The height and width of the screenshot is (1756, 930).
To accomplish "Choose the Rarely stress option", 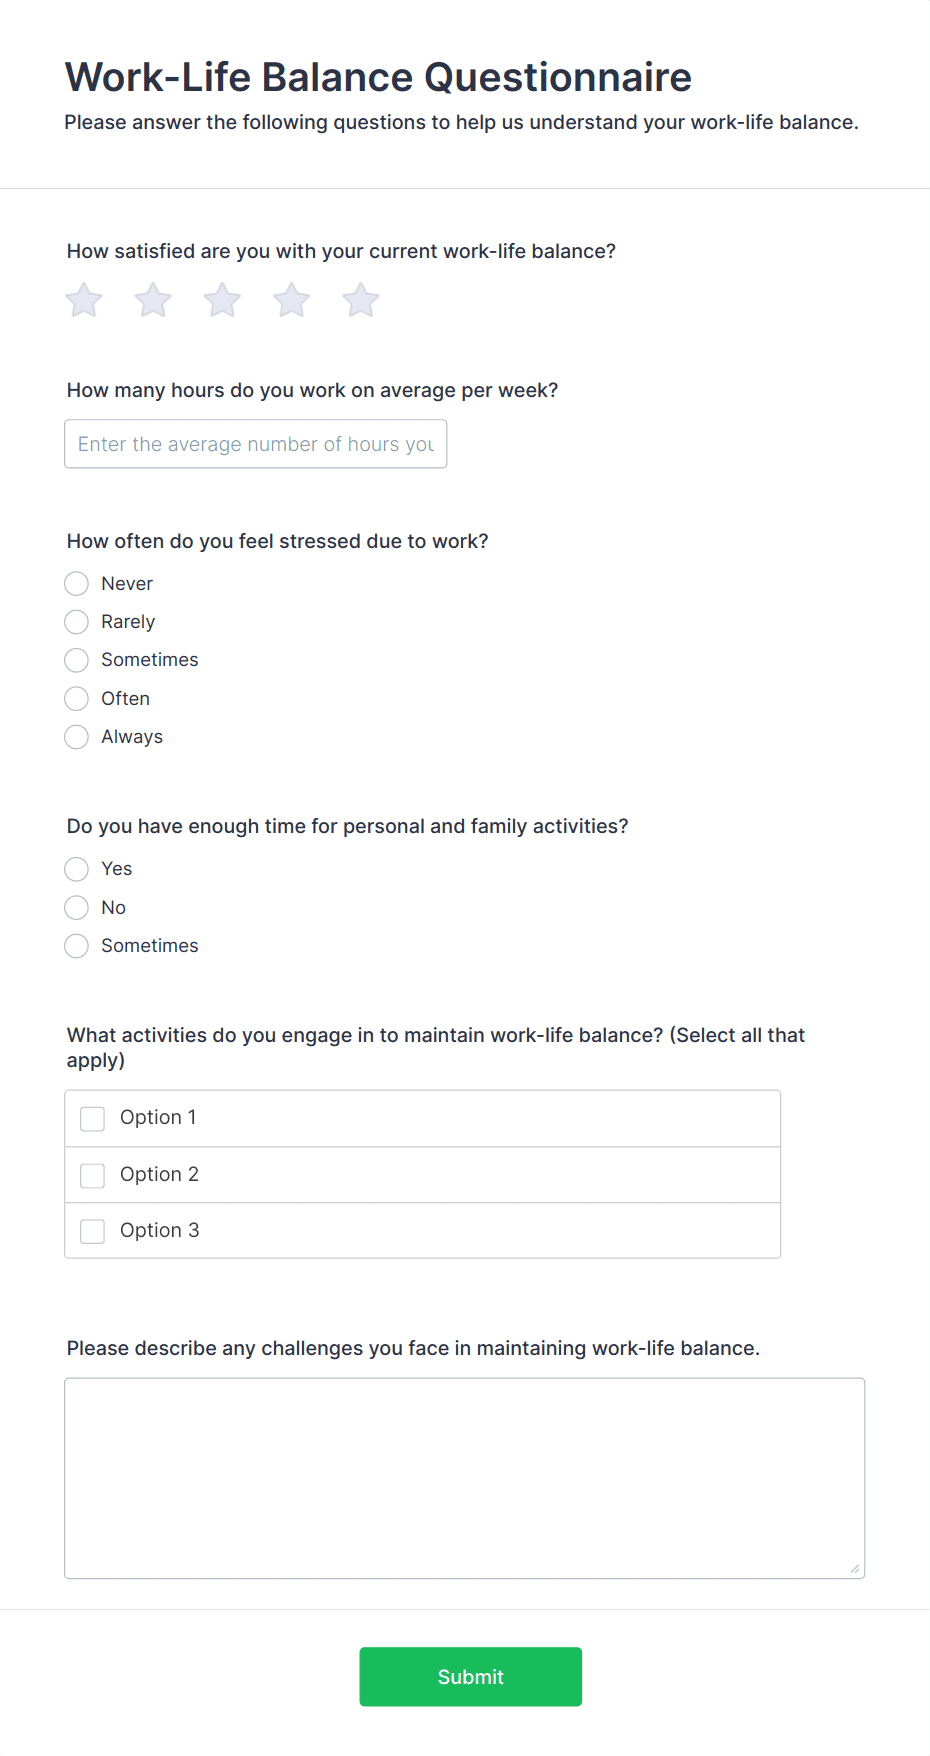I will click(x=77, y=622).
